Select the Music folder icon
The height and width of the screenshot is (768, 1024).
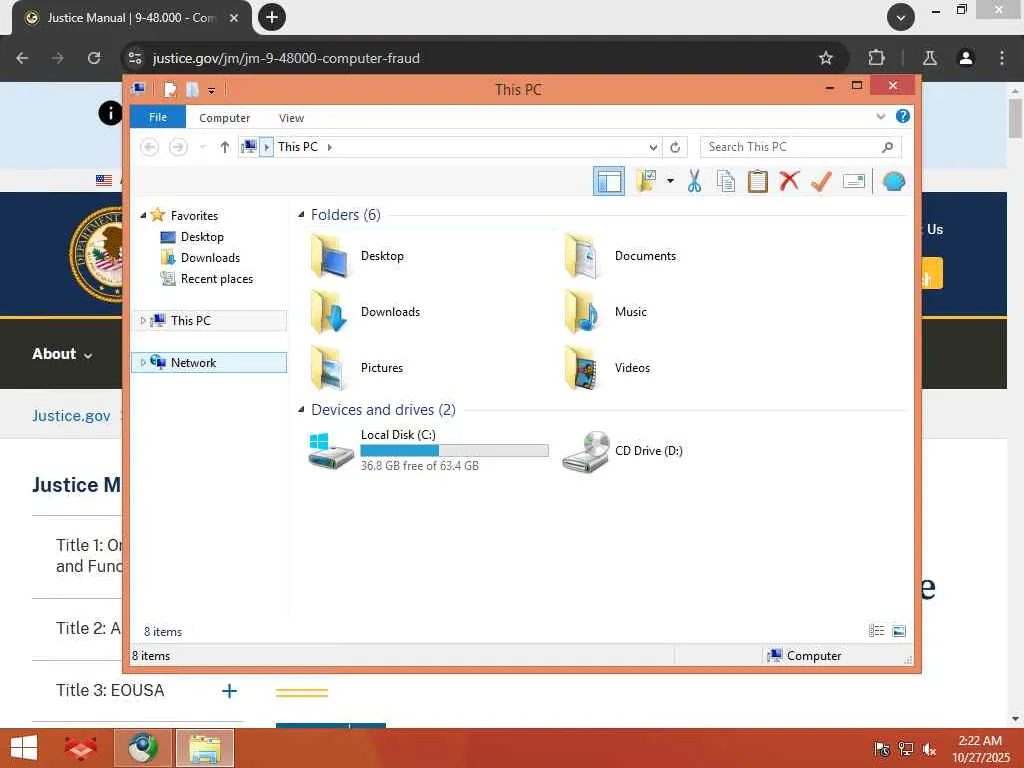tap(583, 312)
